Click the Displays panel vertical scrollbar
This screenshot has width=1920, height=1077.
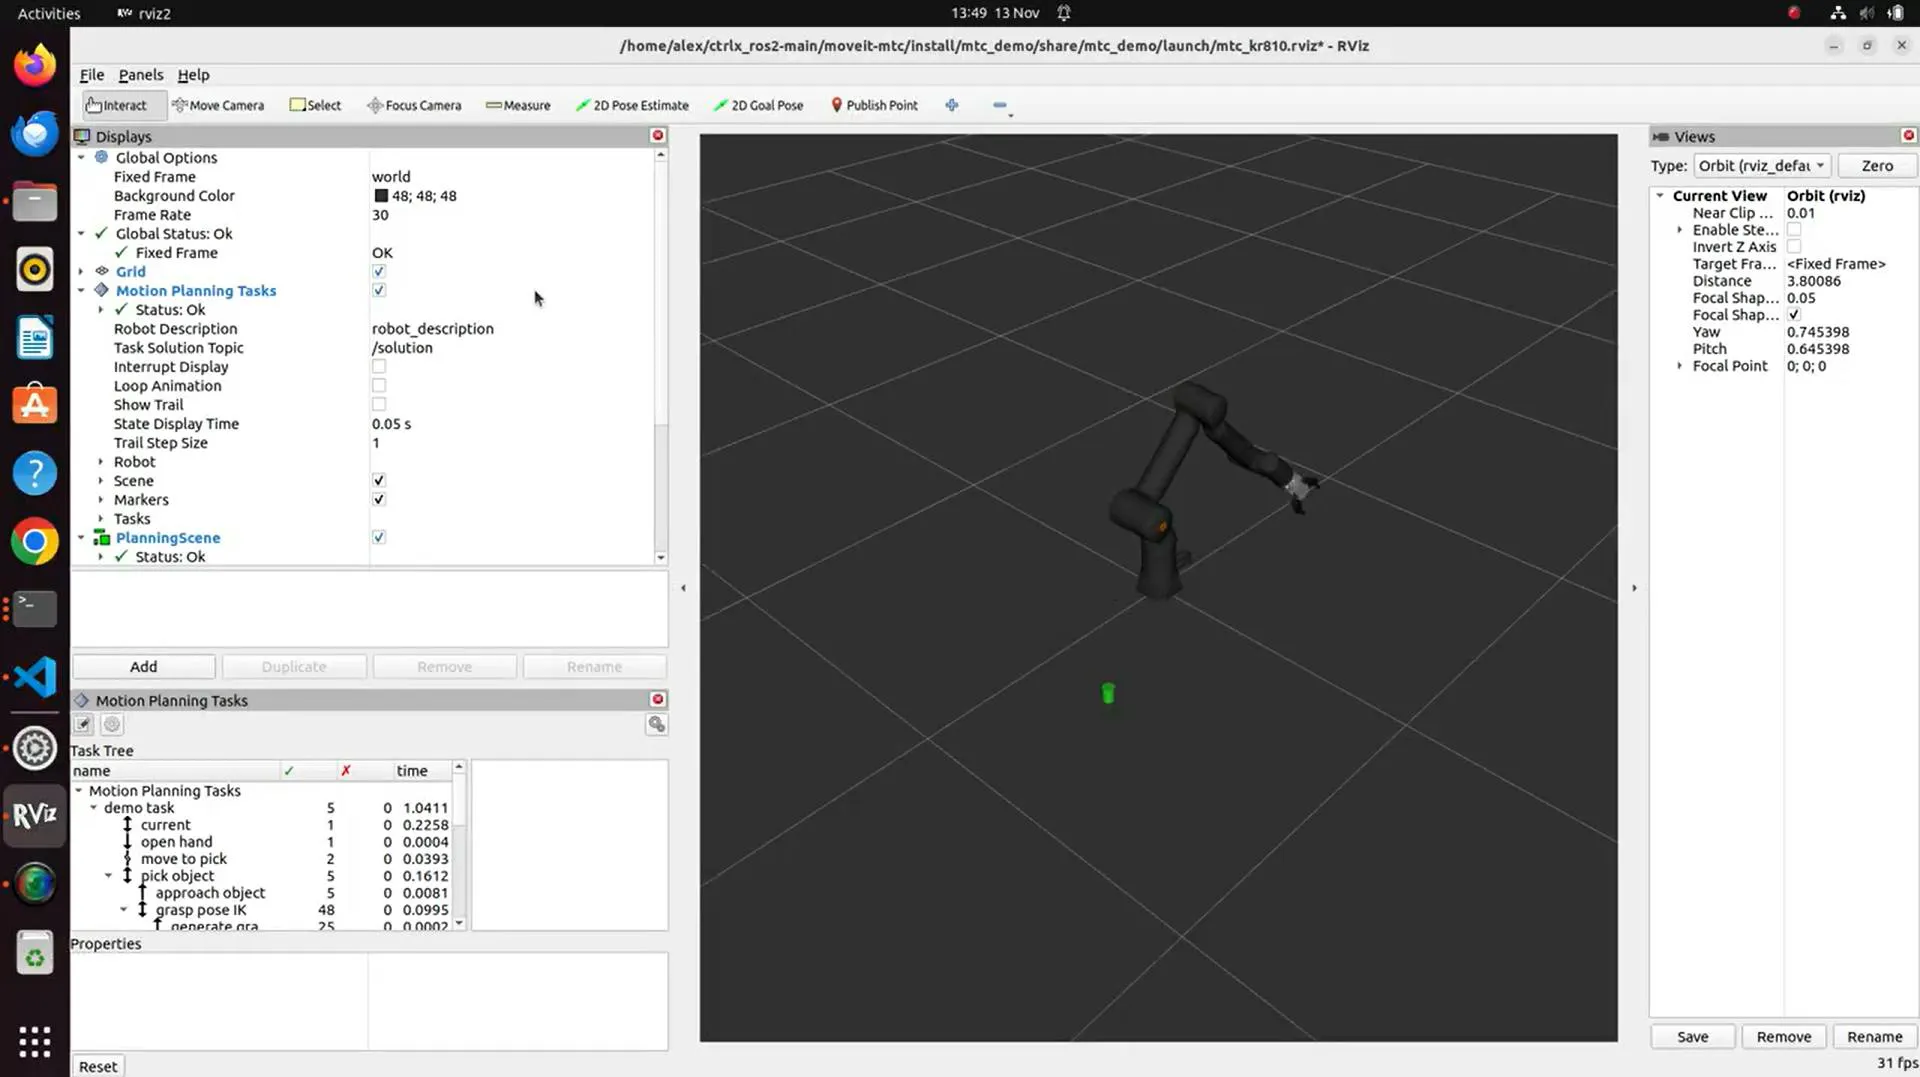[x=660, y=356]
